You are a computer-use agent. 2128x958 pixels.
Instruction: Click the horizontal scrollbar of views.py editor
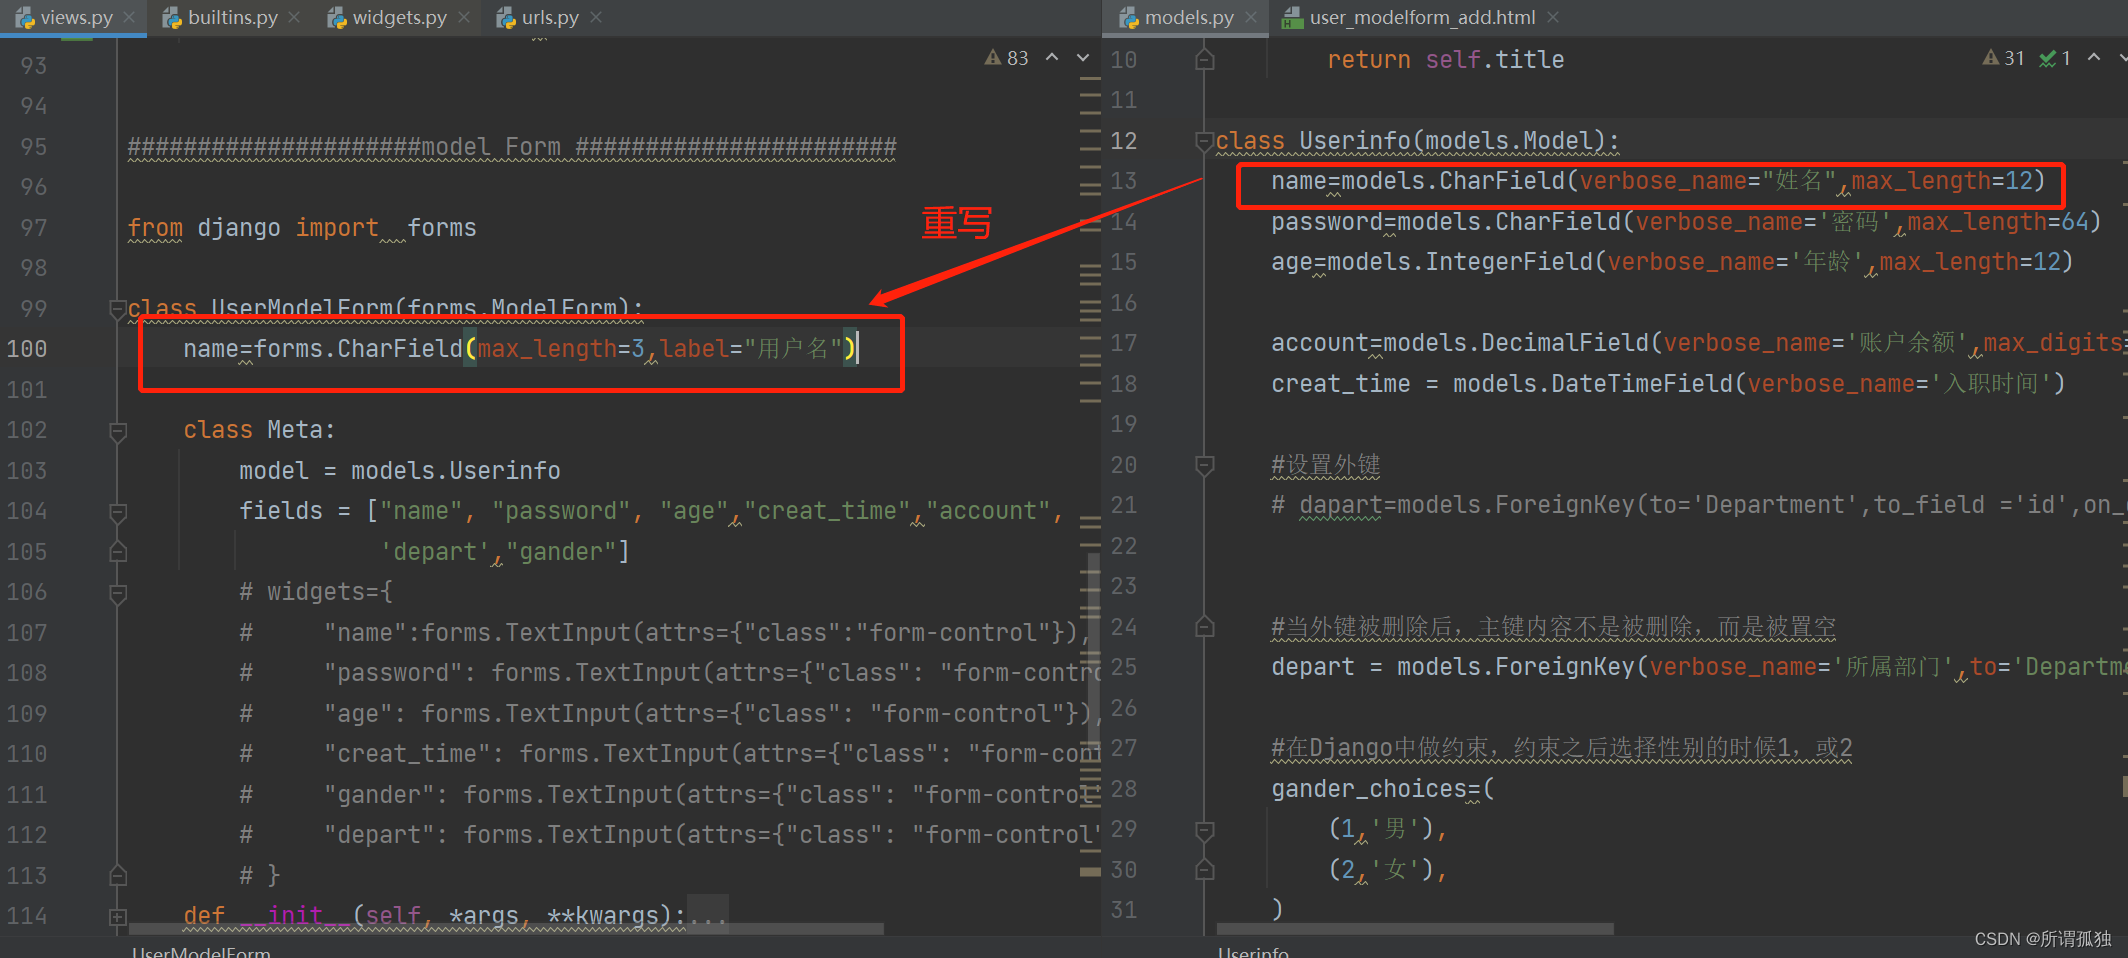506,930
